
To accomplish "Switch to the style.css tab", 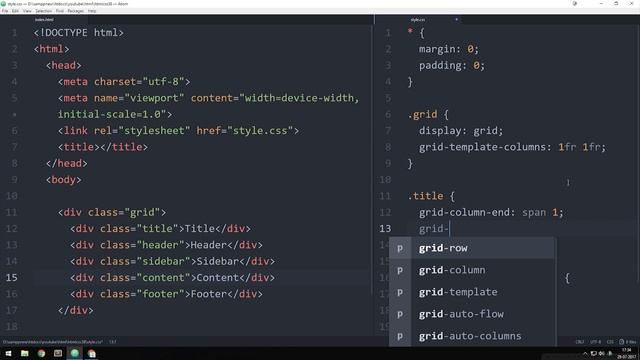I will click(x=418, y=20).
